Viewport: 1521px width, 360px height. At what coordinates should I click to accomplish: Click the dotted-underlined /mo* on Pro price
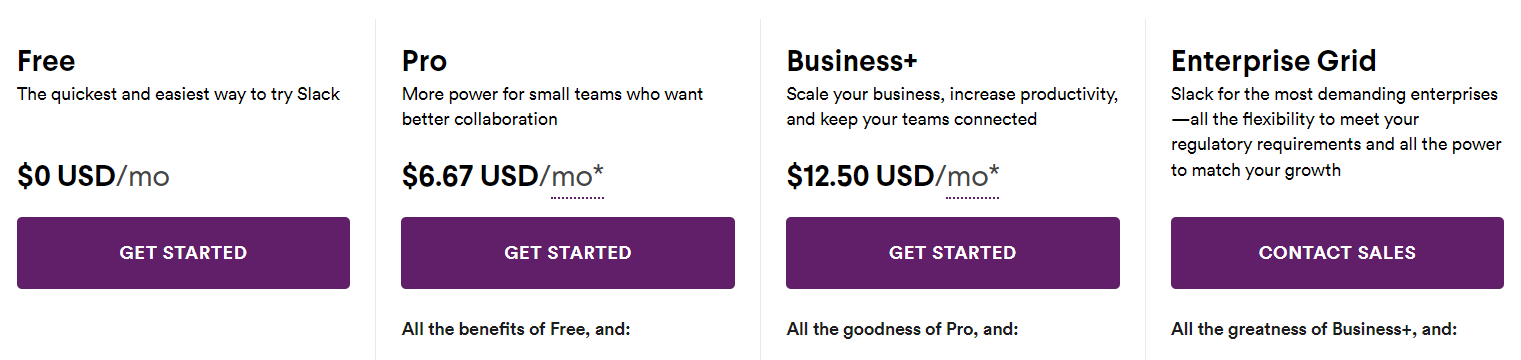[577, 178]
